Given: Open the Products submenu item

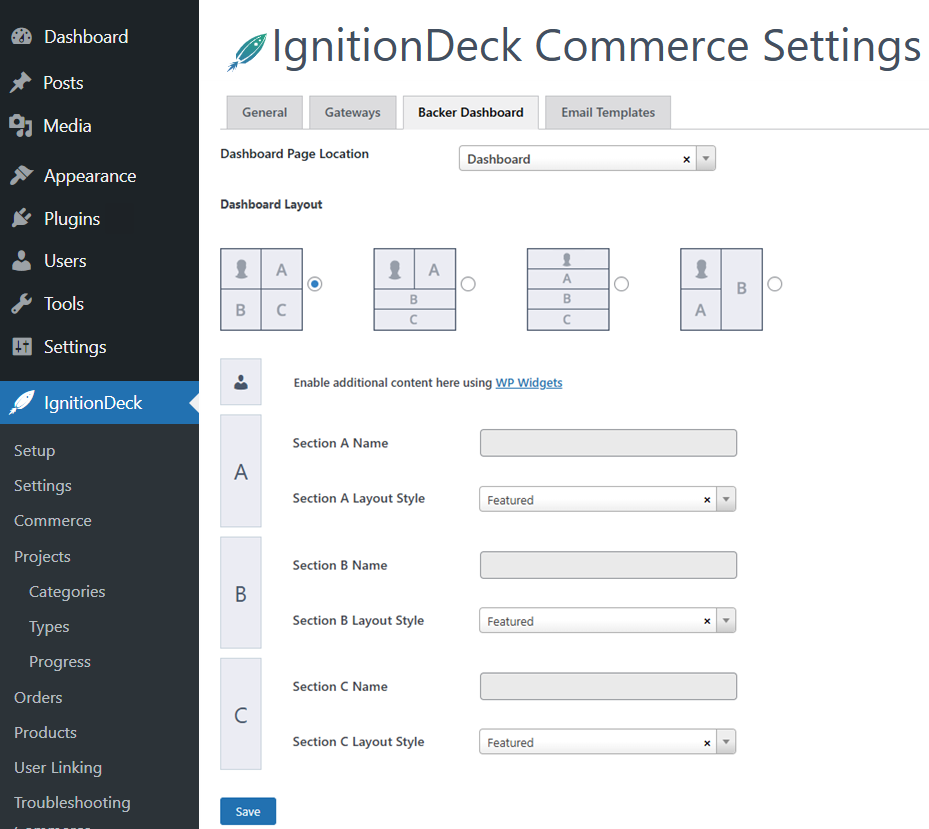Looking at the screenshot, I should 46,732.
